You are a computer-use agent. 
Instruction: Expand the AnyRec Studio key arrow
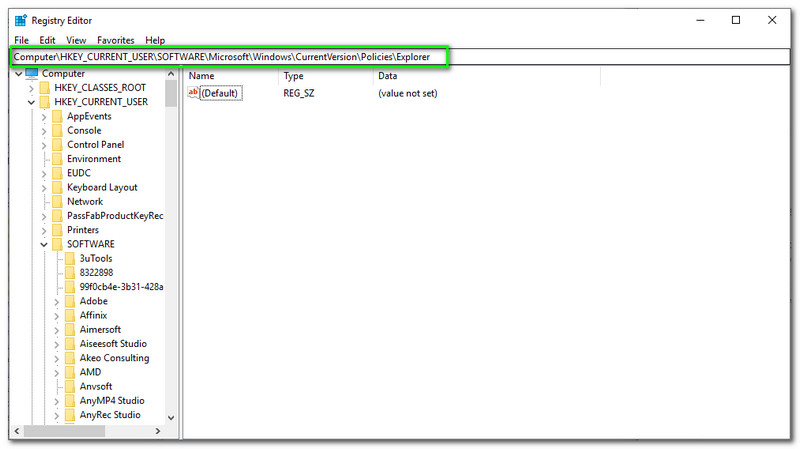point(57,416)
